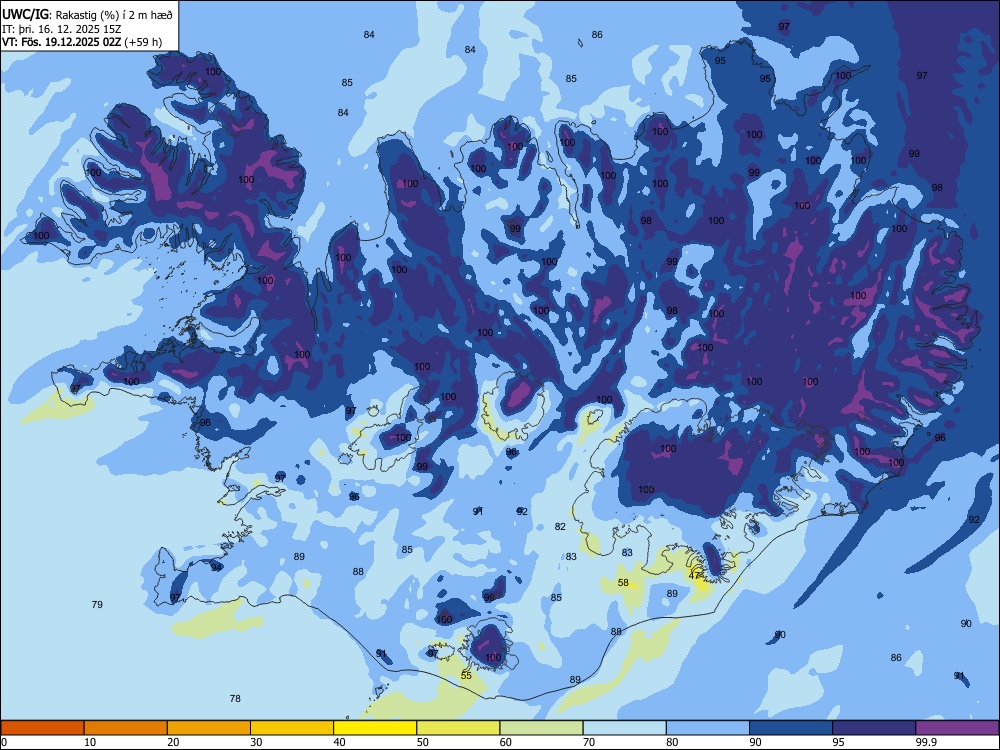Select the value 78 over the southwest sea
1000x750 pixels.
(x=235, y=698)
